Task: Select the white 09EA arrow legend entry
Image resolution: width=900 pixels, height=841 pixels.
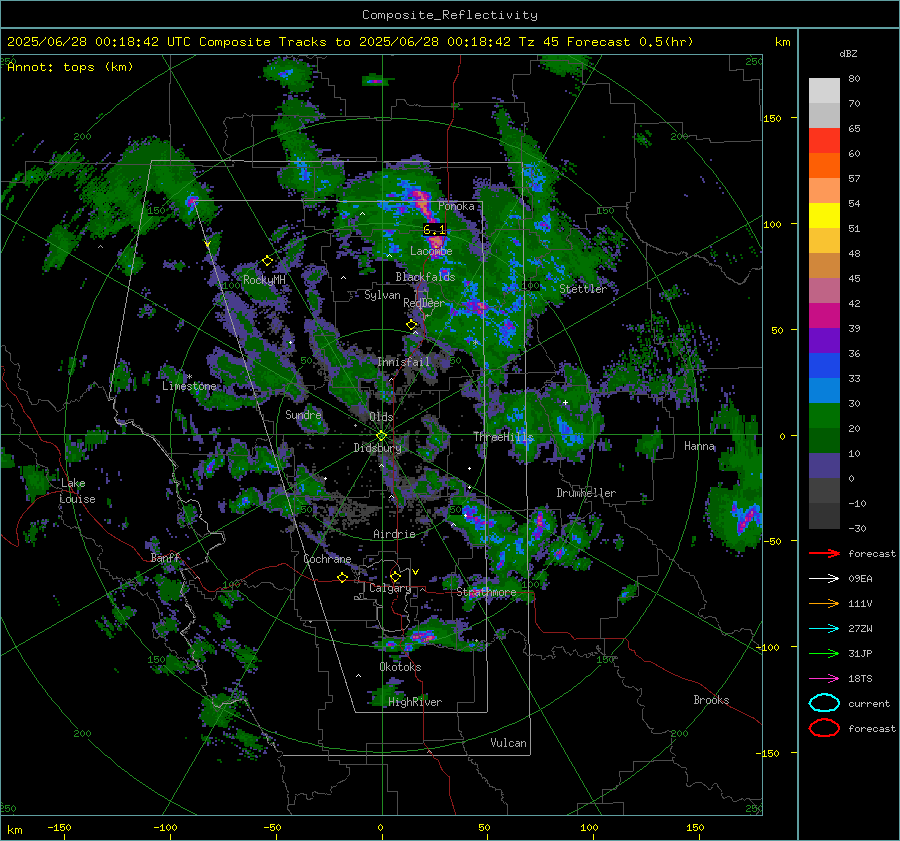Action: 824,578
